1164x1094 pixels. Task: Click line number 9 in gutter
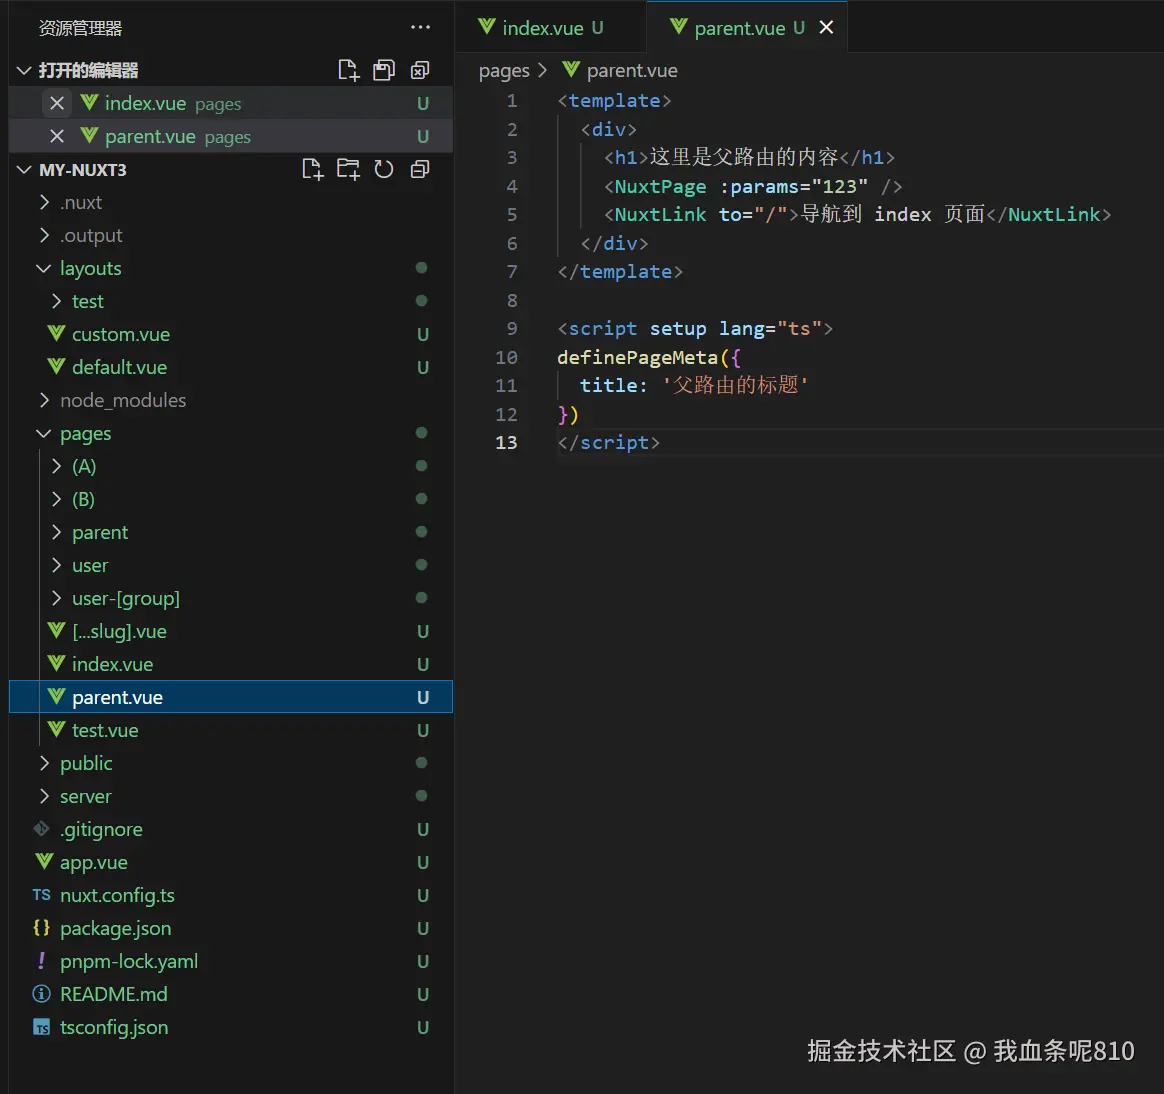(511, 329)
